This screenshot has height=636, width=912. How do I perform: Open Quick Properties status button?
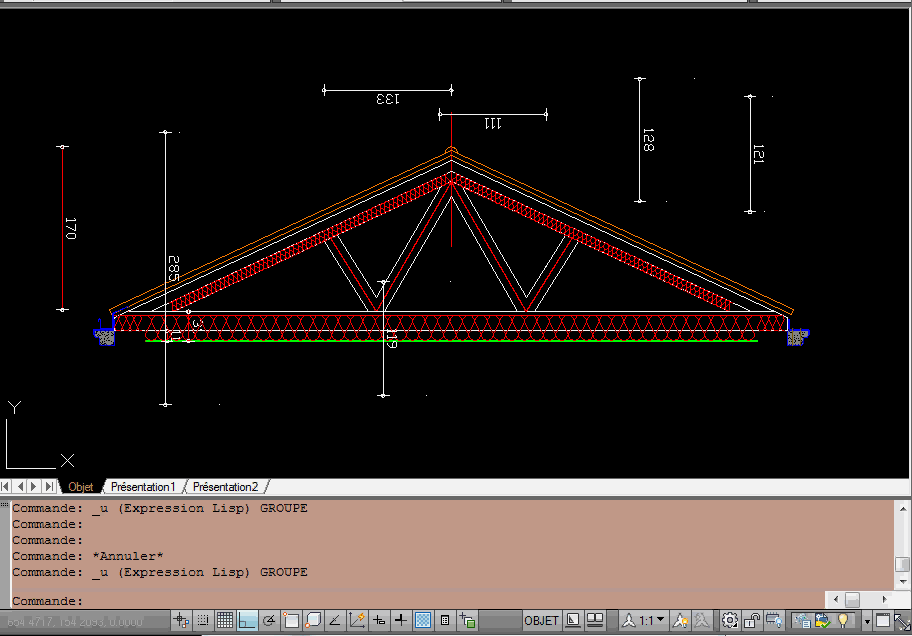[445, 621]
